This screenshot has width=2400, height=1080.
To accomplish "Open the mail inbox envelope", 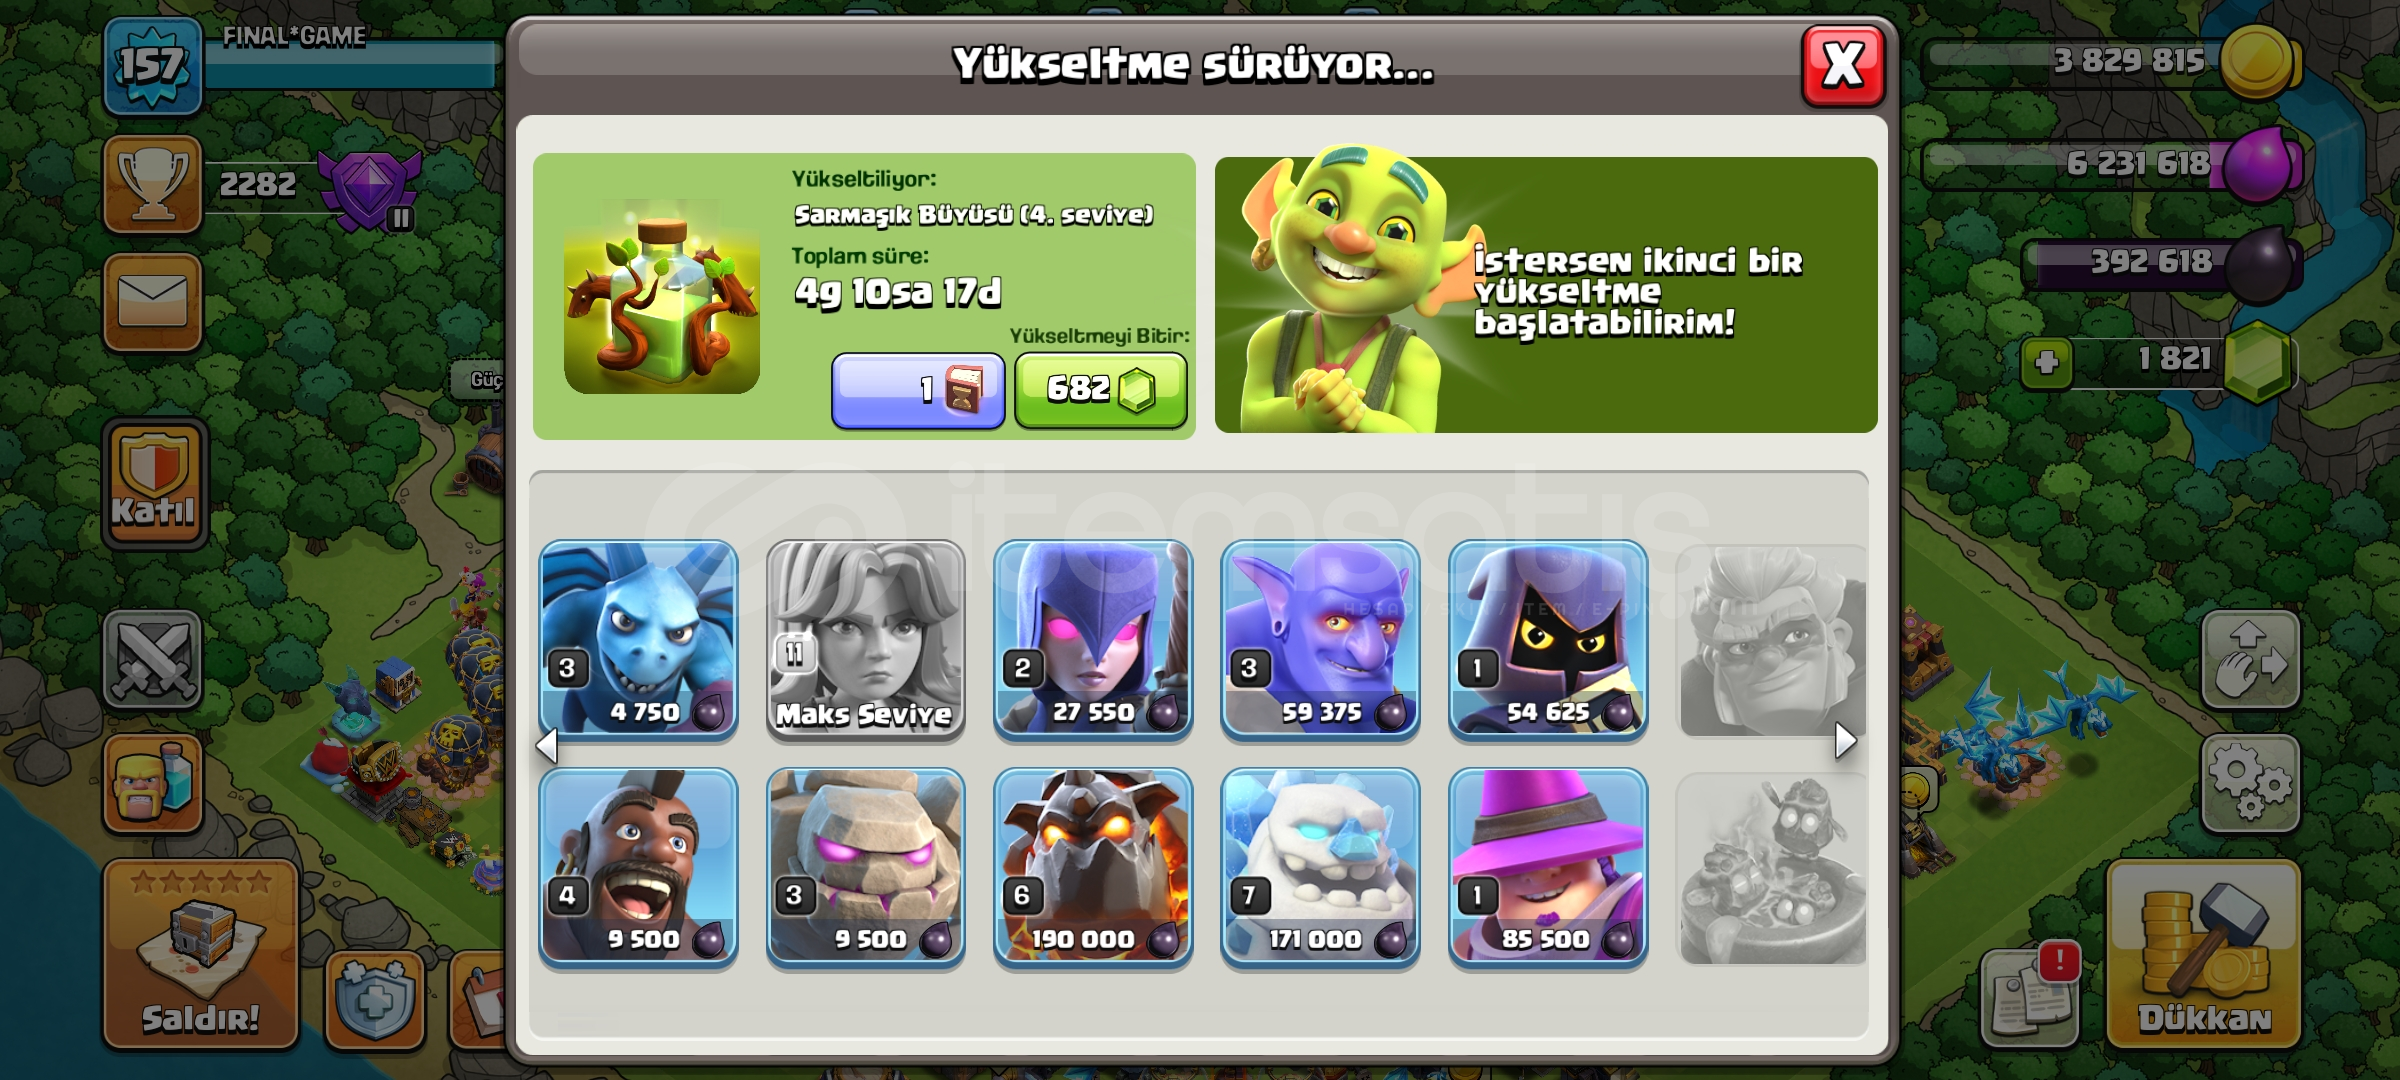I will (x=153, y=302).
